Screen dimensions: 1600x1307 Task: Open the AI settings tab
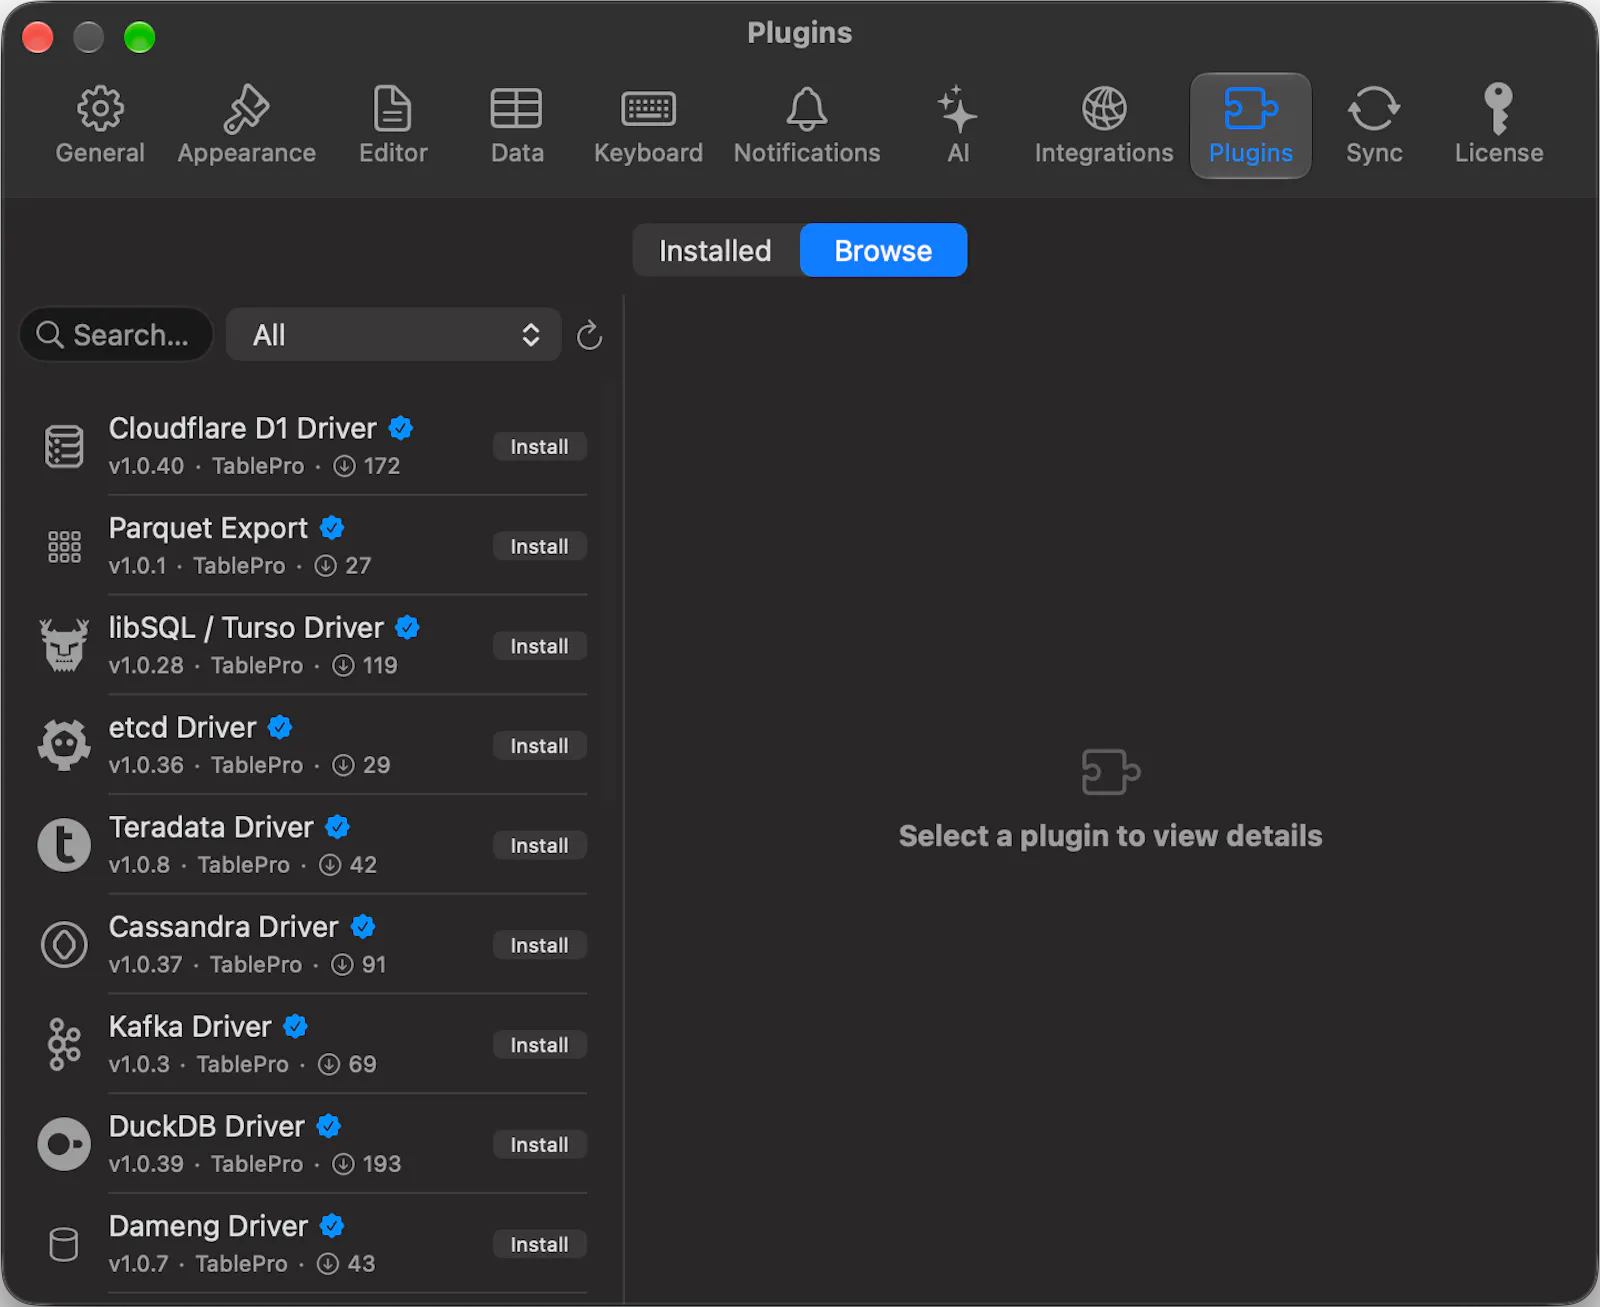(x=958, y=126)
